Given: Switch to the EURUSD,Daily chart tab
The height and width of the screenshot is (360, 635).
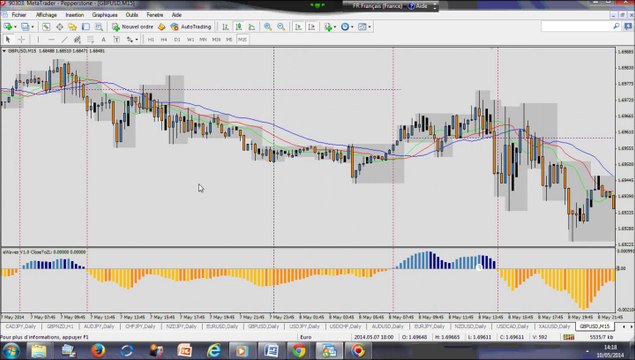Looking at the screenshot, I should 222,326.
